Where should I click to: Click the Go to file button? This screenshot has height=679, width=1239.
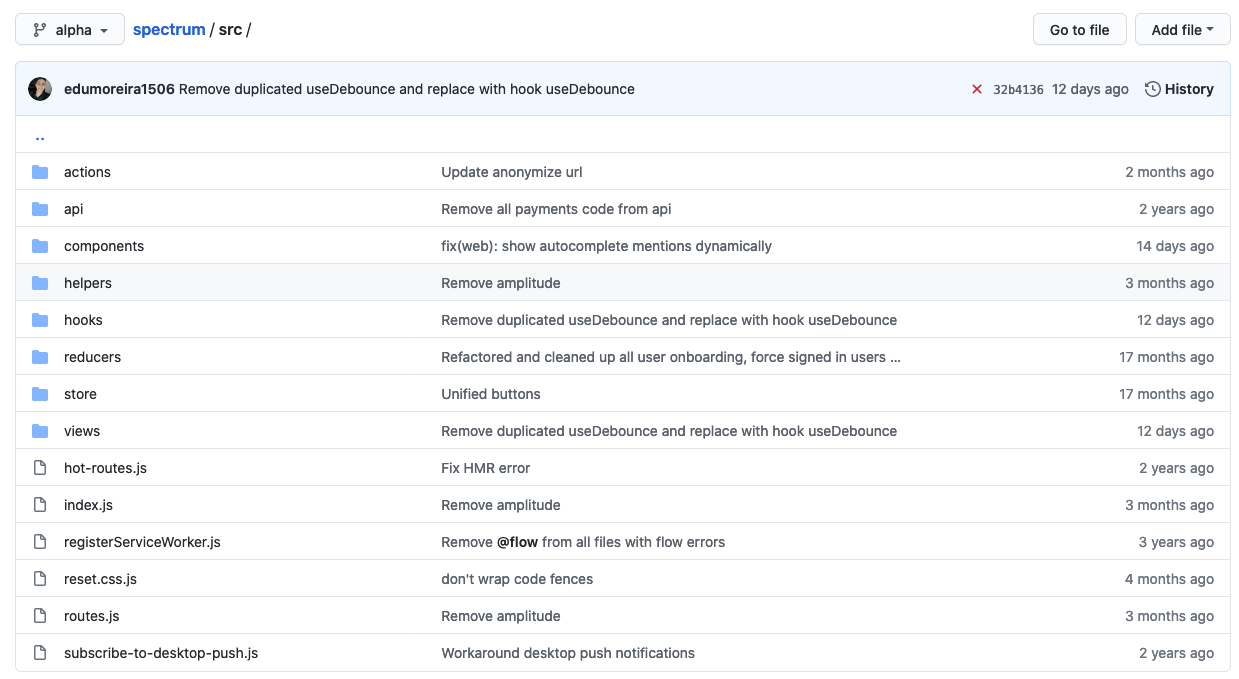click(1079, 29)
